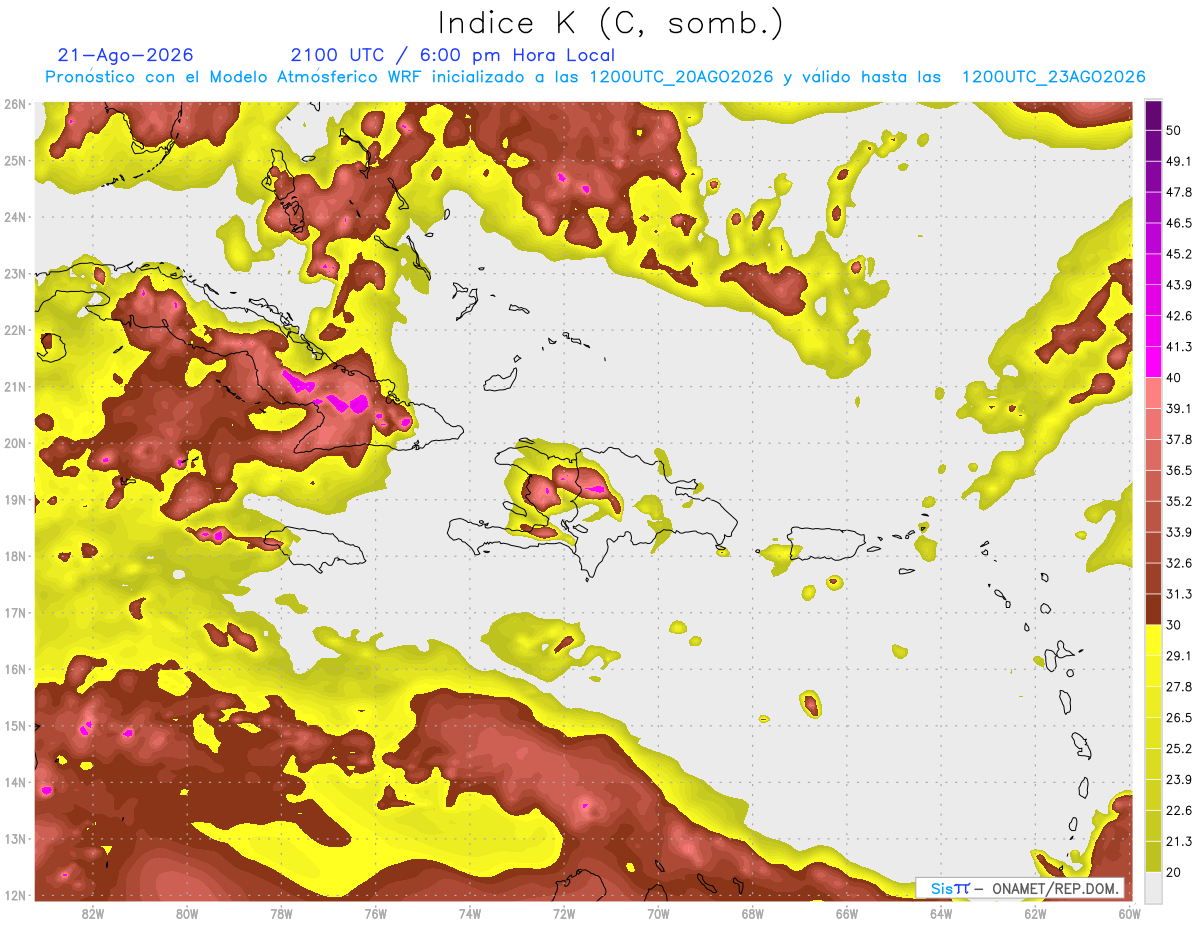
Task: Click the "29.1" color scale value
Action: [1179, 656]
